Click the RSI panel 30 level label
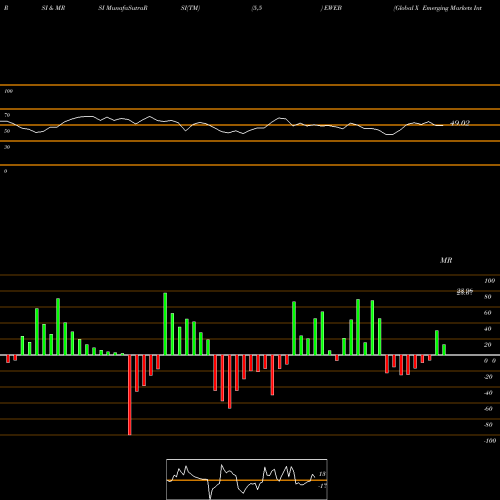 pos(7,147)
